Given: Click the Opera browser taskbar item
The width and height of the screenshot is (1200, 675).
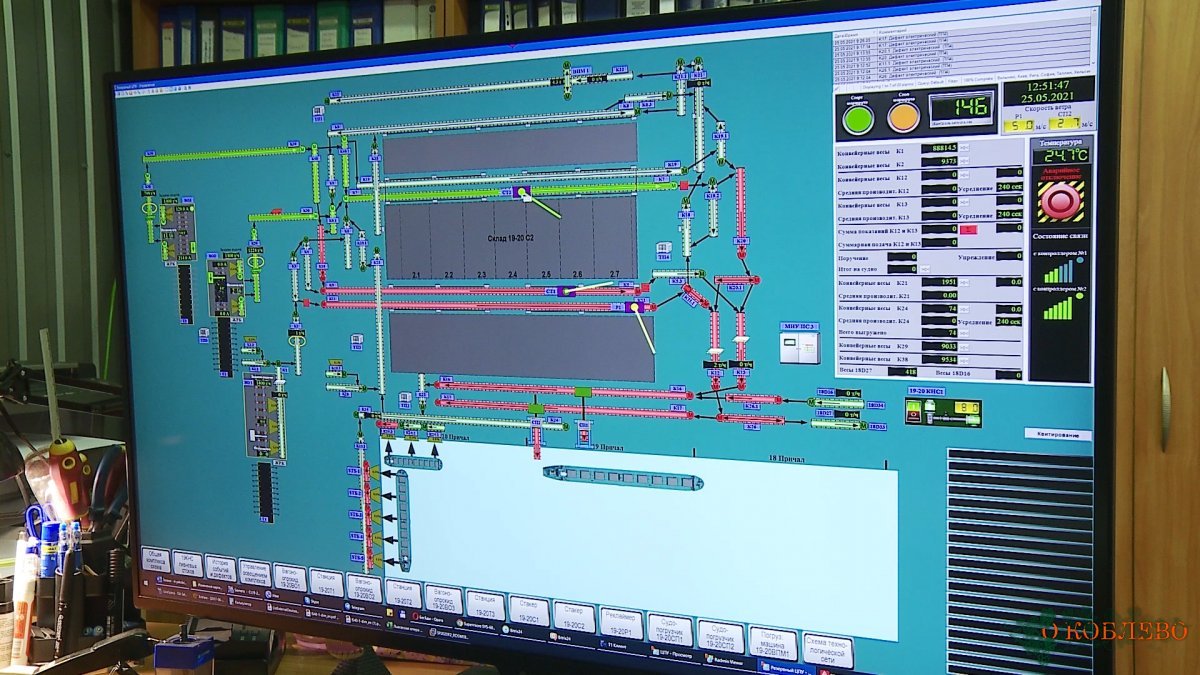Looking at the screenshot, I should click(x=430, y=619).
